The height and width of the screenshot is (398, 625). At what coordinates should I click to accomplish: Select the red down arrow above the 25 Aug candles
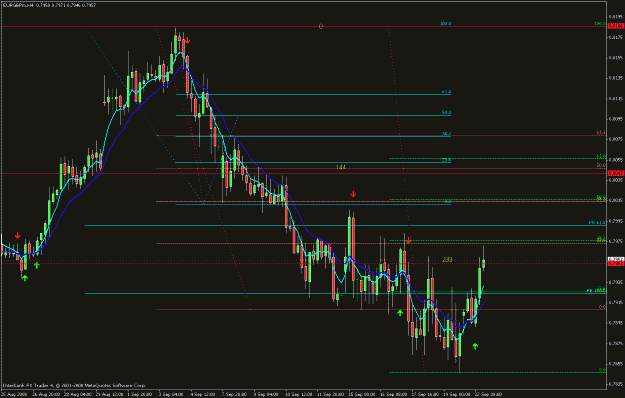[x=18, y=236]
